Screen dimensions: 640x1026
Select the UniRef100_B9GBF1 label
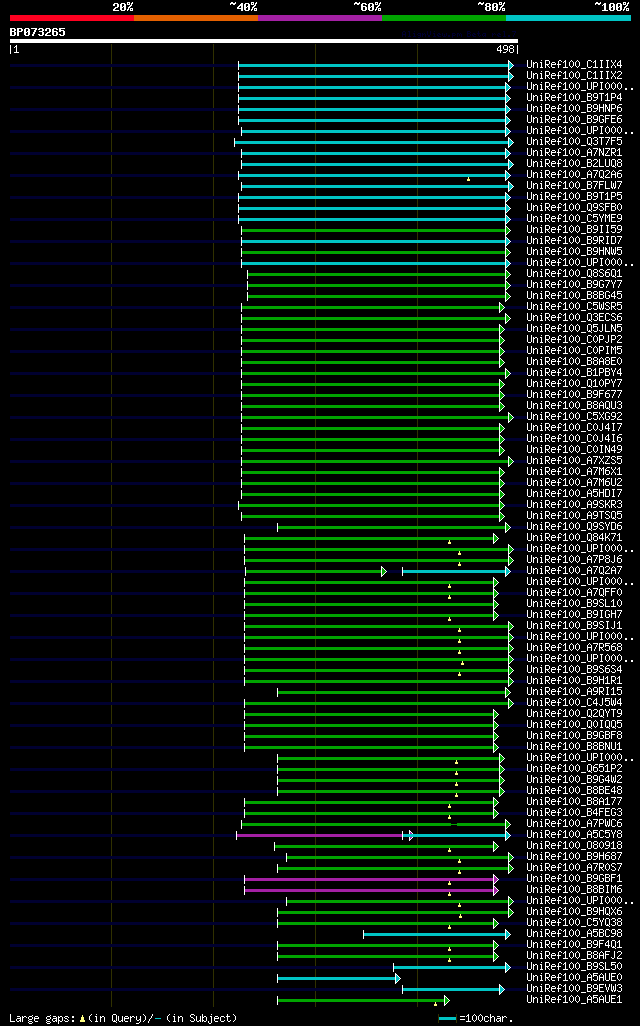575,879
